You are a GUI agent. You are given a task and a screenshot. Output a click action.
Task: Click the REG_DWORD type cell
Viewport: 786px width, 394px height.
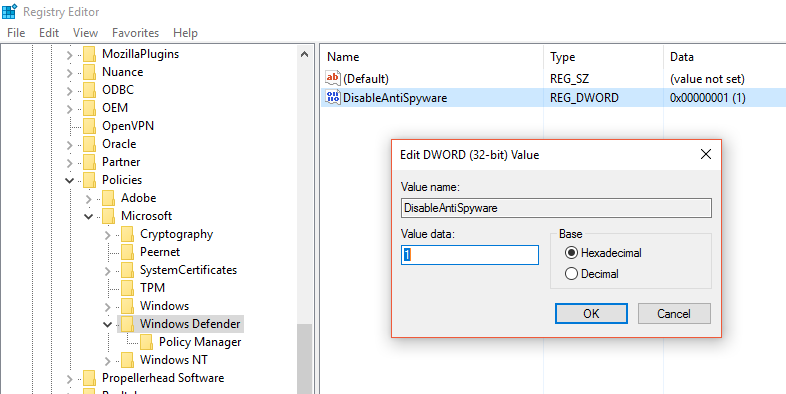tap(584, 98)
